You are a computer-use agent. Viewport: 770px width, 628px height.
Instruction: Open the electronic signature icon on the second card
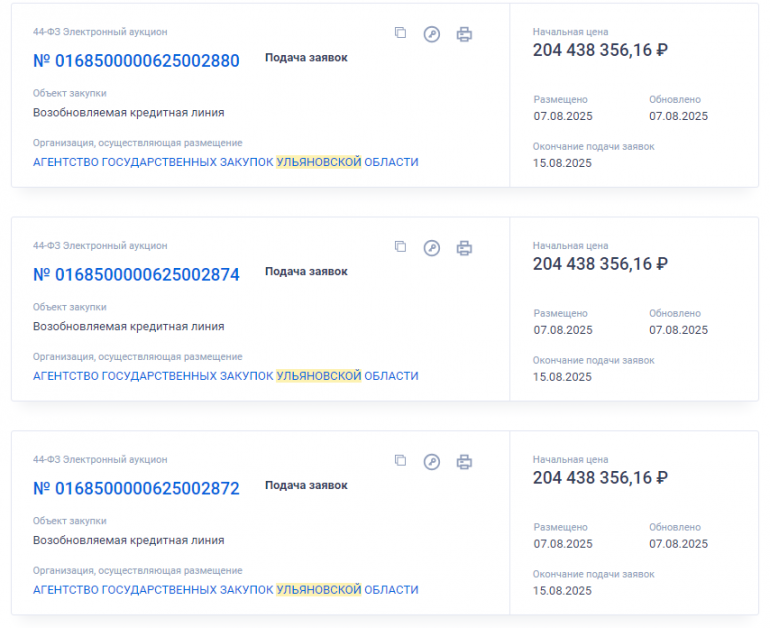click(432, 248)
